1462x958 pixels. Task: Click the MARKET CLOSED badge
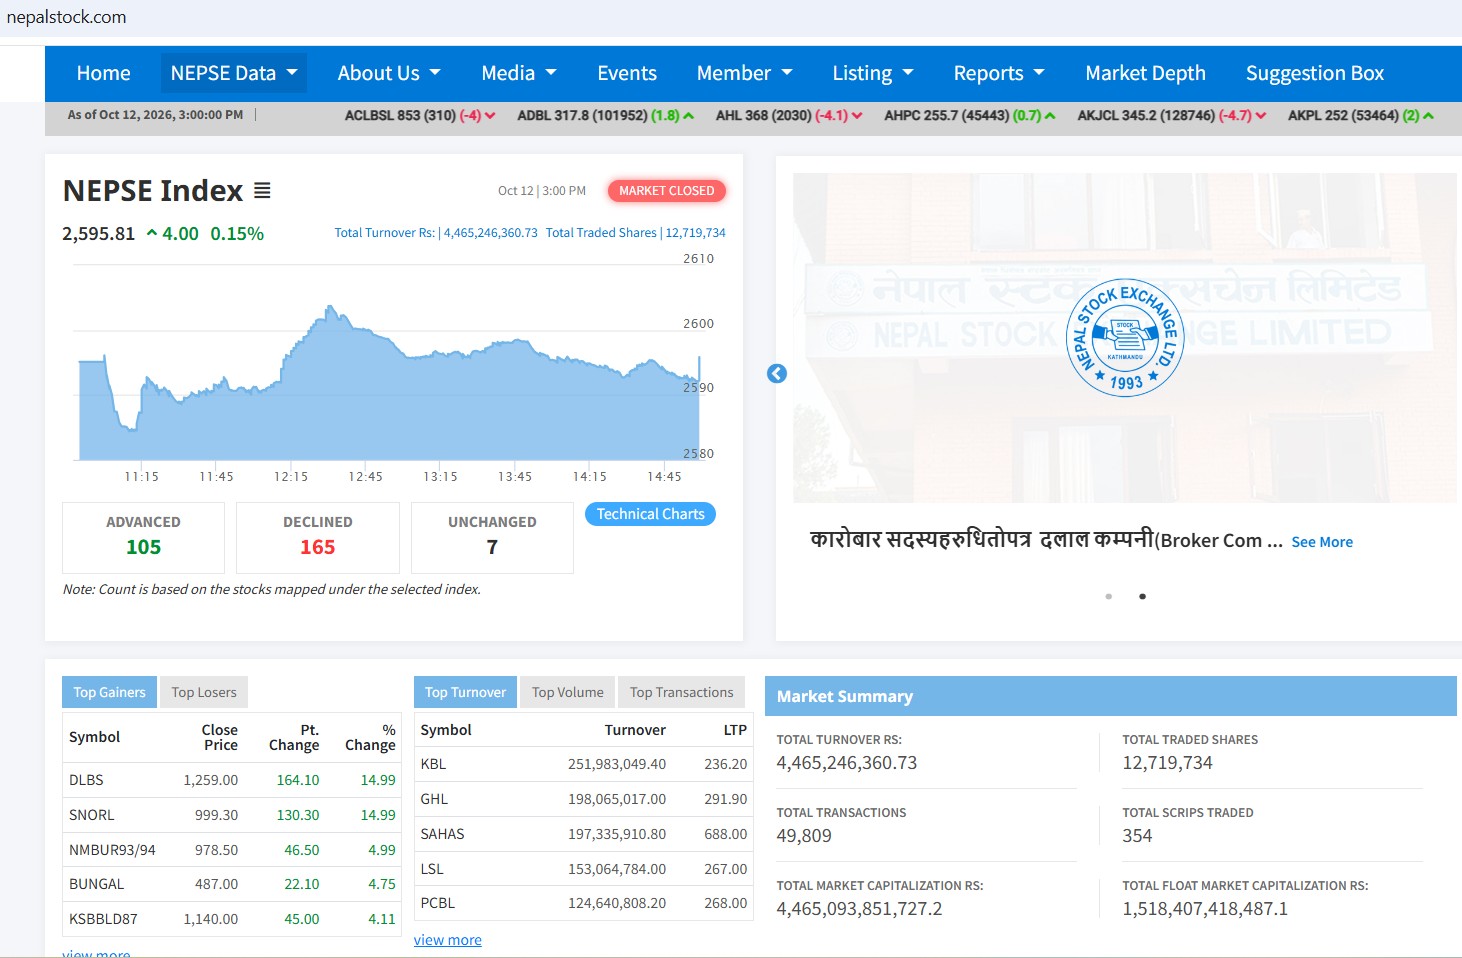[667, 191]
